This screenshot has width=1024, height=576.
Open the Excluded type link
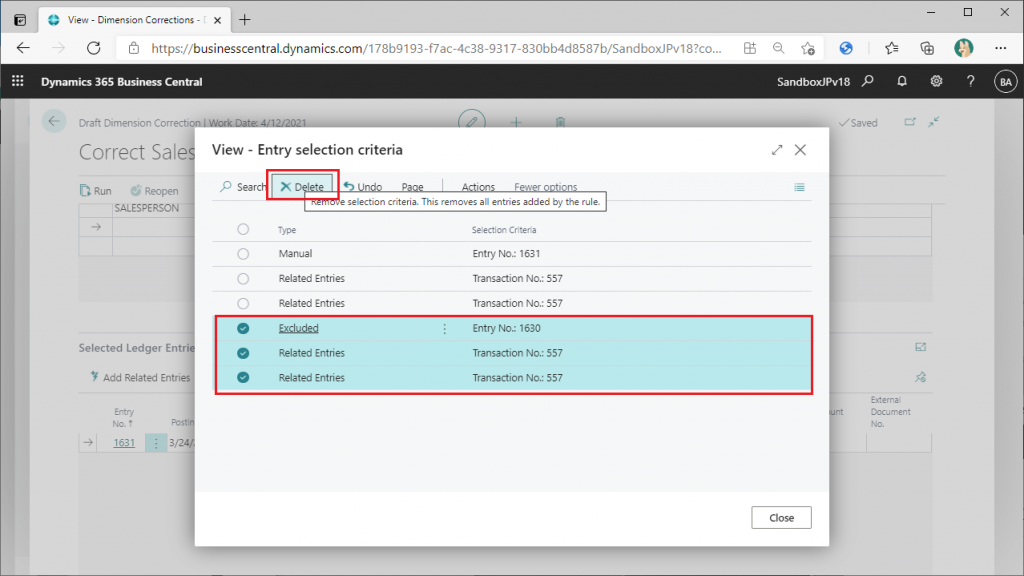click(x=298, y=328)
